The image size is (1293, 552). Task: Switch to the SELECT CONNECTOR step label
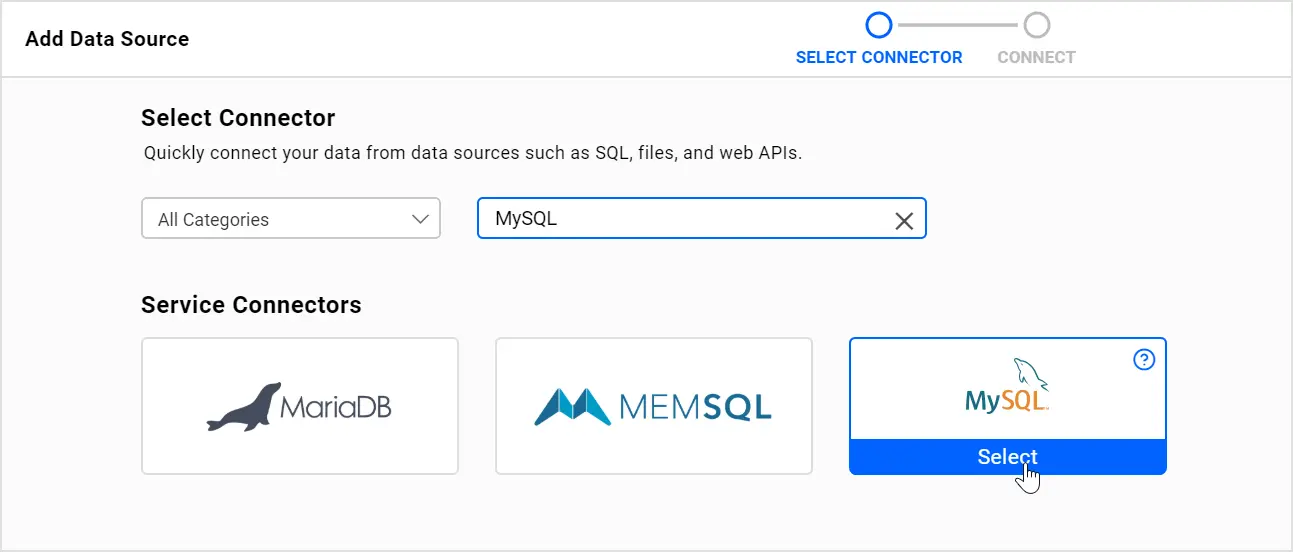tap(879, 58)
